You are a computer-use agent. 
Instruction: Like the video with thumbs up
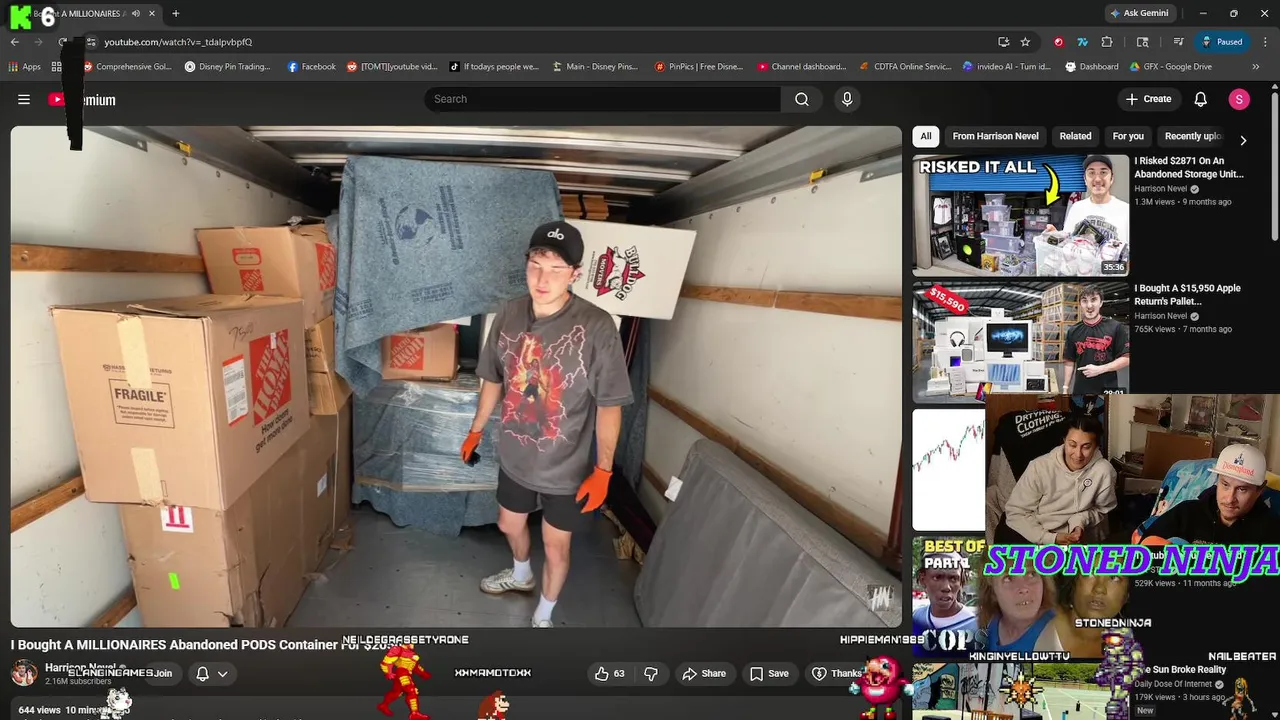click(610, 674)
